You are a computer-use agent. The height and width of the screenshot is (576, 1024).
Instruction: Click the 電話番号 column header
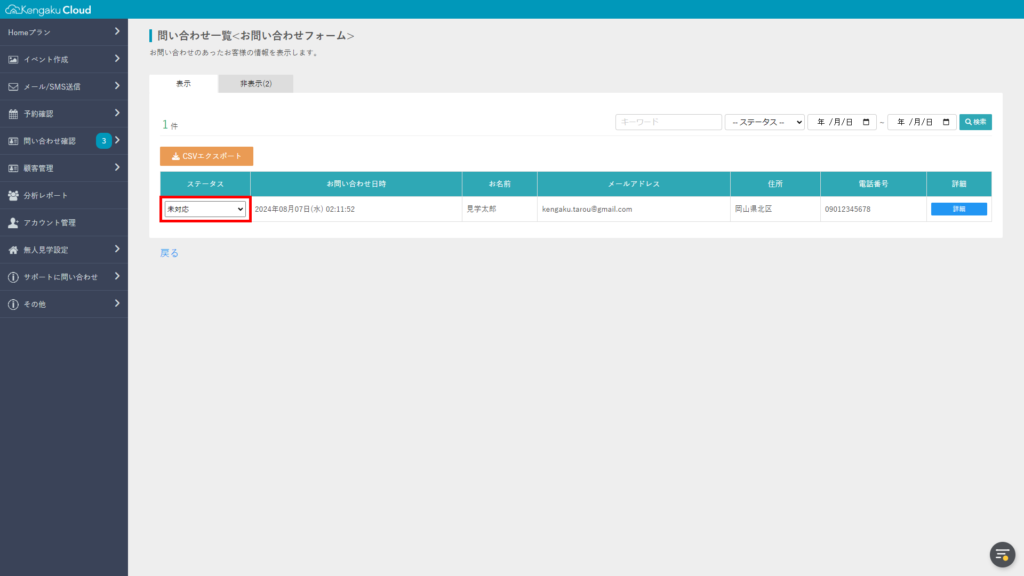pos(873,184)
